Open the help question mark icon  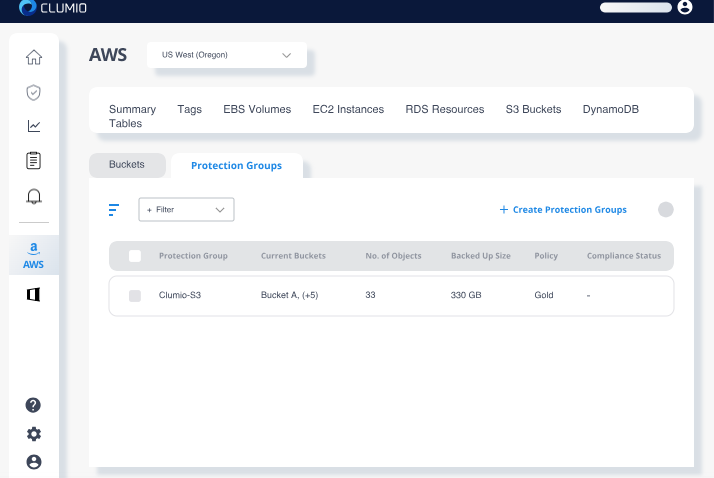pos(33,405)
